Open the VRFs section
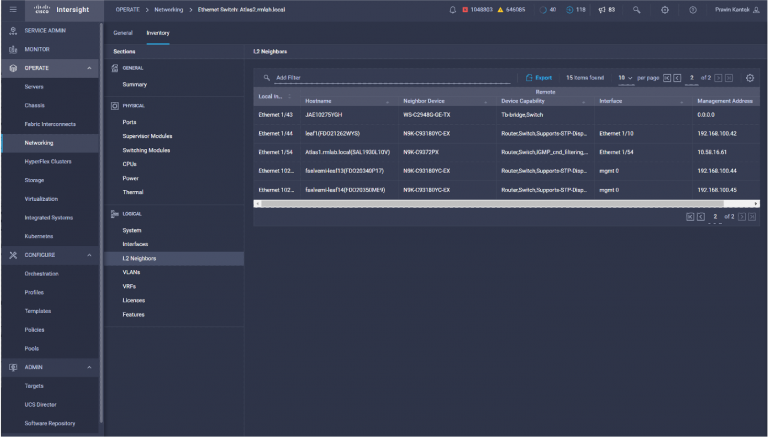768x437 pixels. click(x=129, y=287)
